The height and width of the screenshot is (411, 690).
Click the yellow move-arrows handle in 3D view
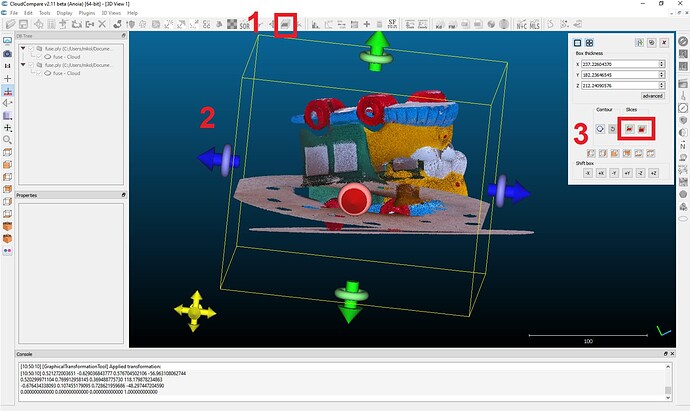coord(195,311)
